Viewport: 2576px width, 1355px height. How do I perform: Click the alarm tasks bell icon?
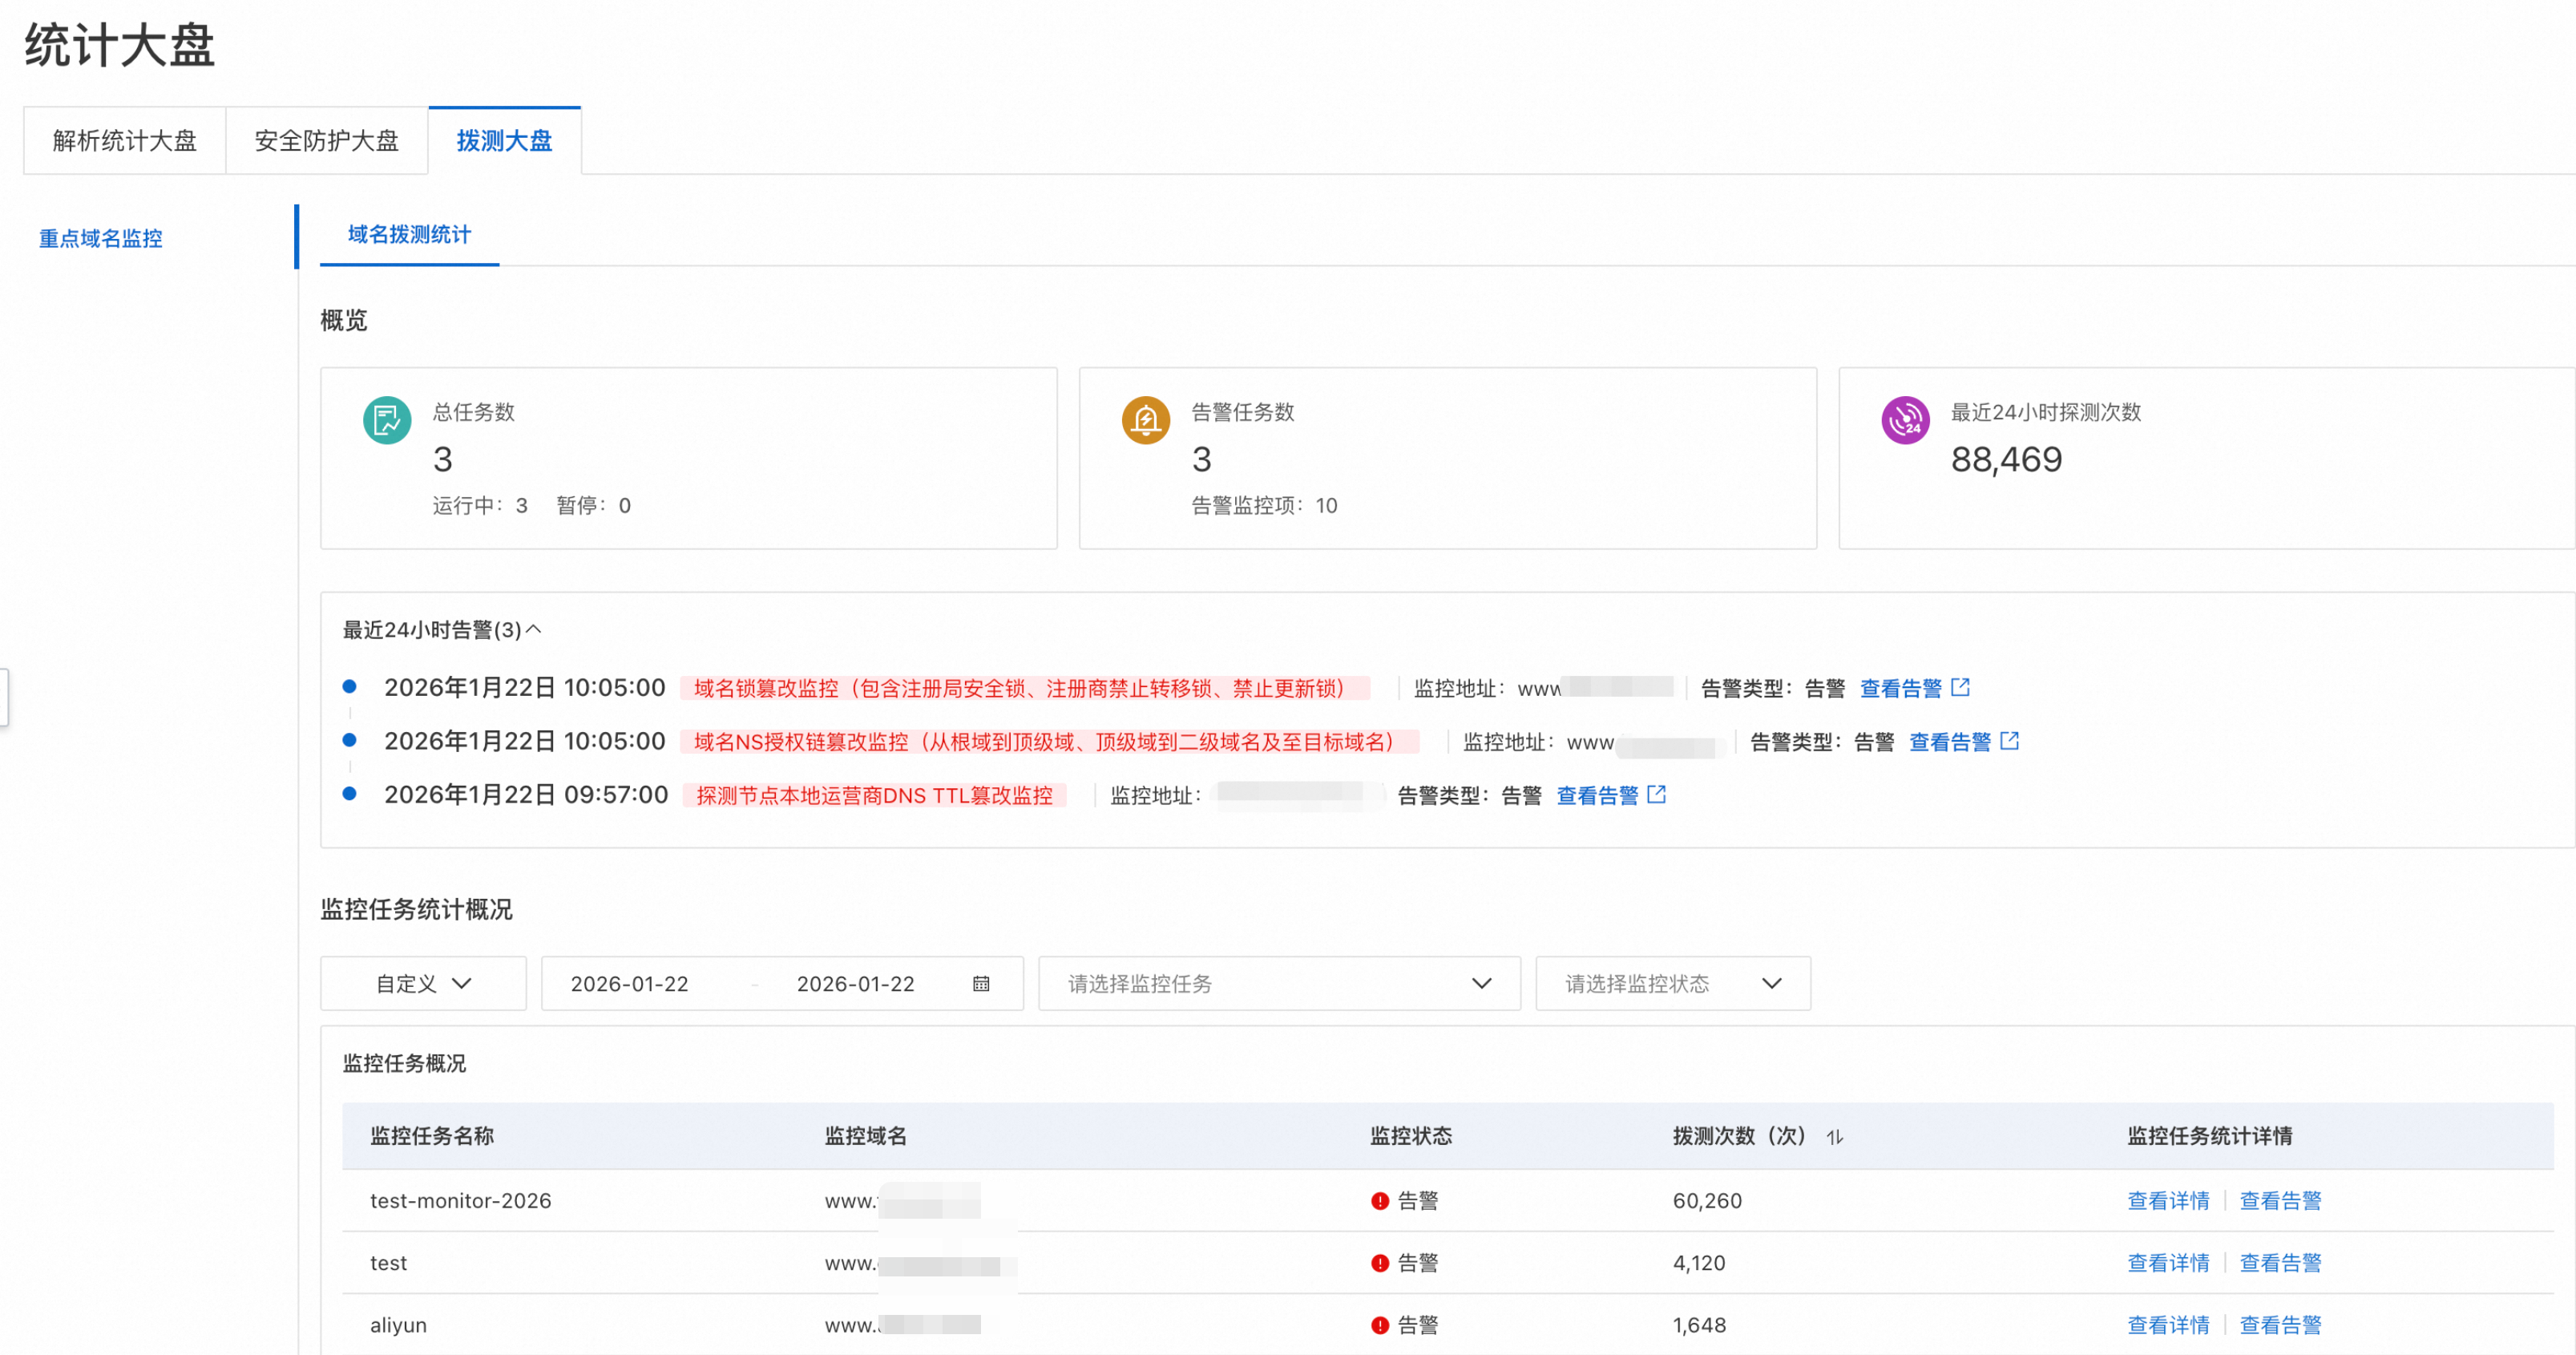tap(1145, 421)
